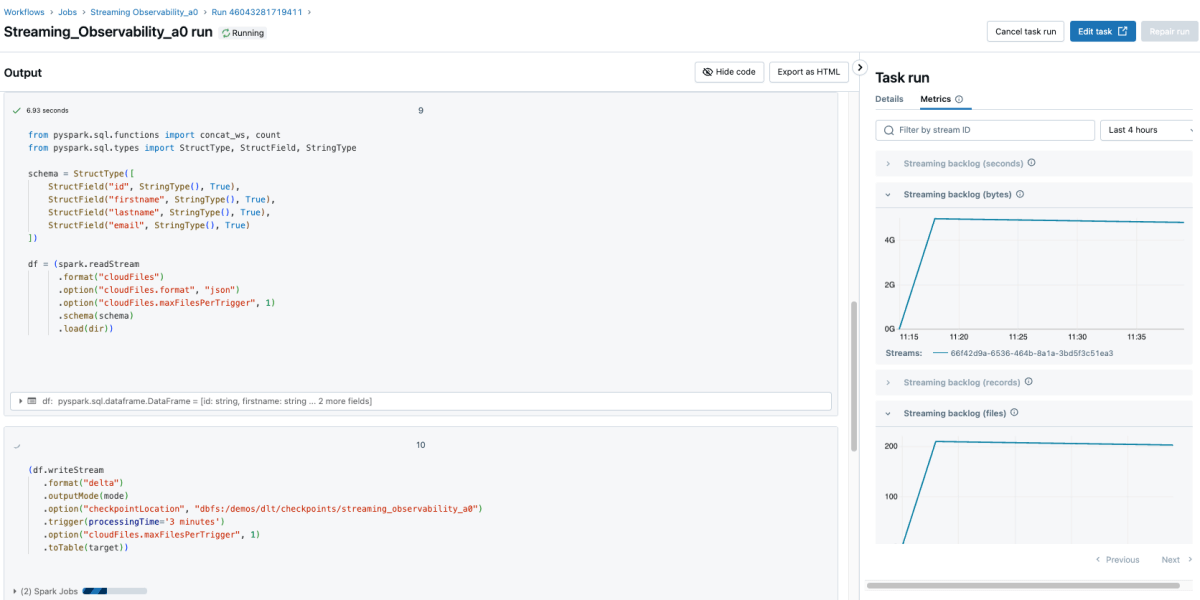Go to Streaming Observability_a0 breadcrumb

[x=145, y=12]
